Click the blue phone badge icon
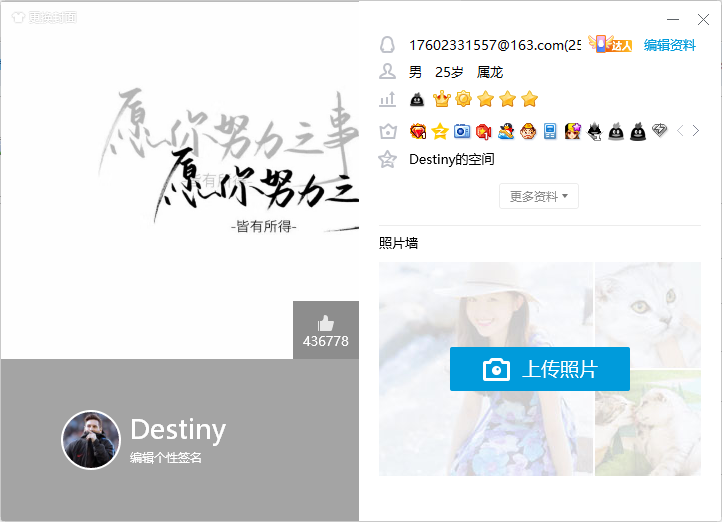 tap(550, 131)
